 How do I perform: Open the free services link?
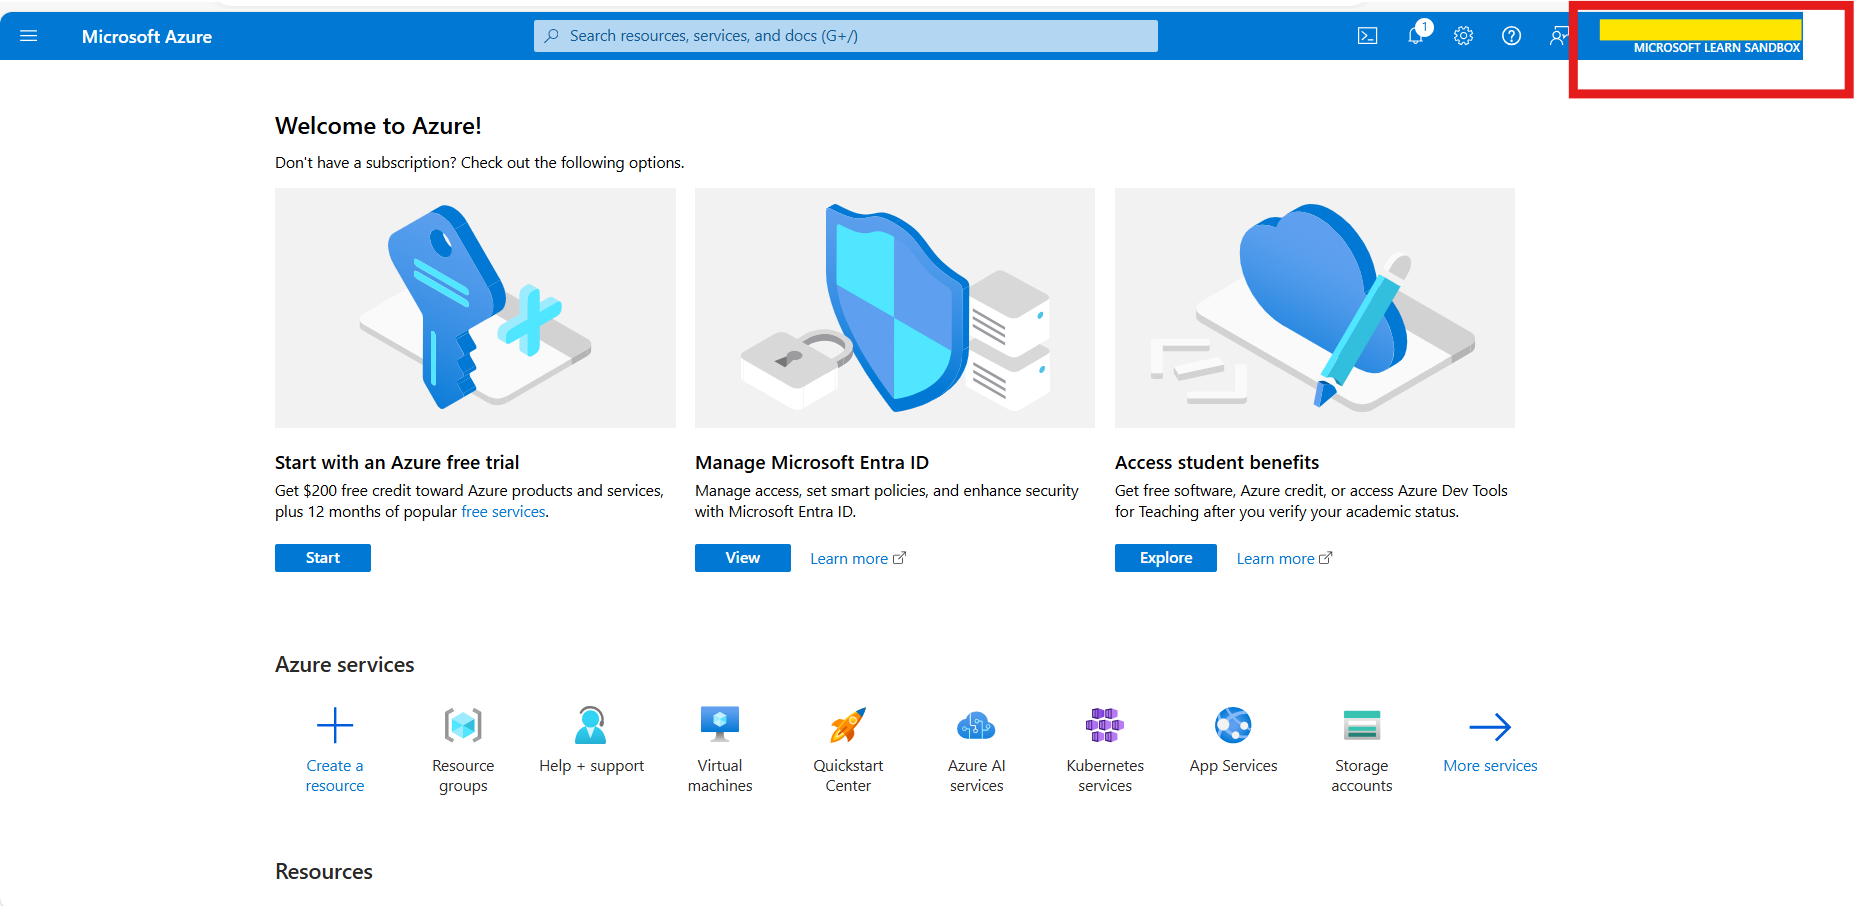click(503, 511)
